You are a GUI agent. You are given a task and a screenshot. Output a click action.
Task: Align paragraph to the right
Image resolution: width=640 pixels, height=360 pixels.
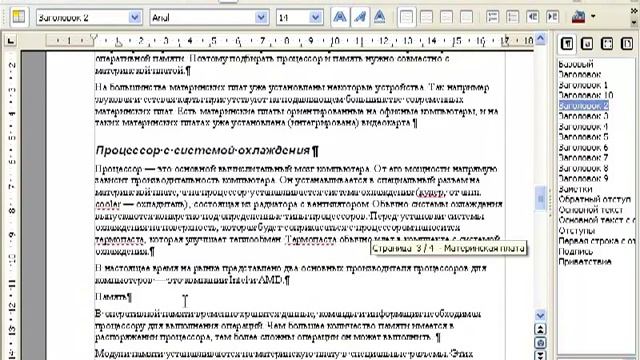447,17
